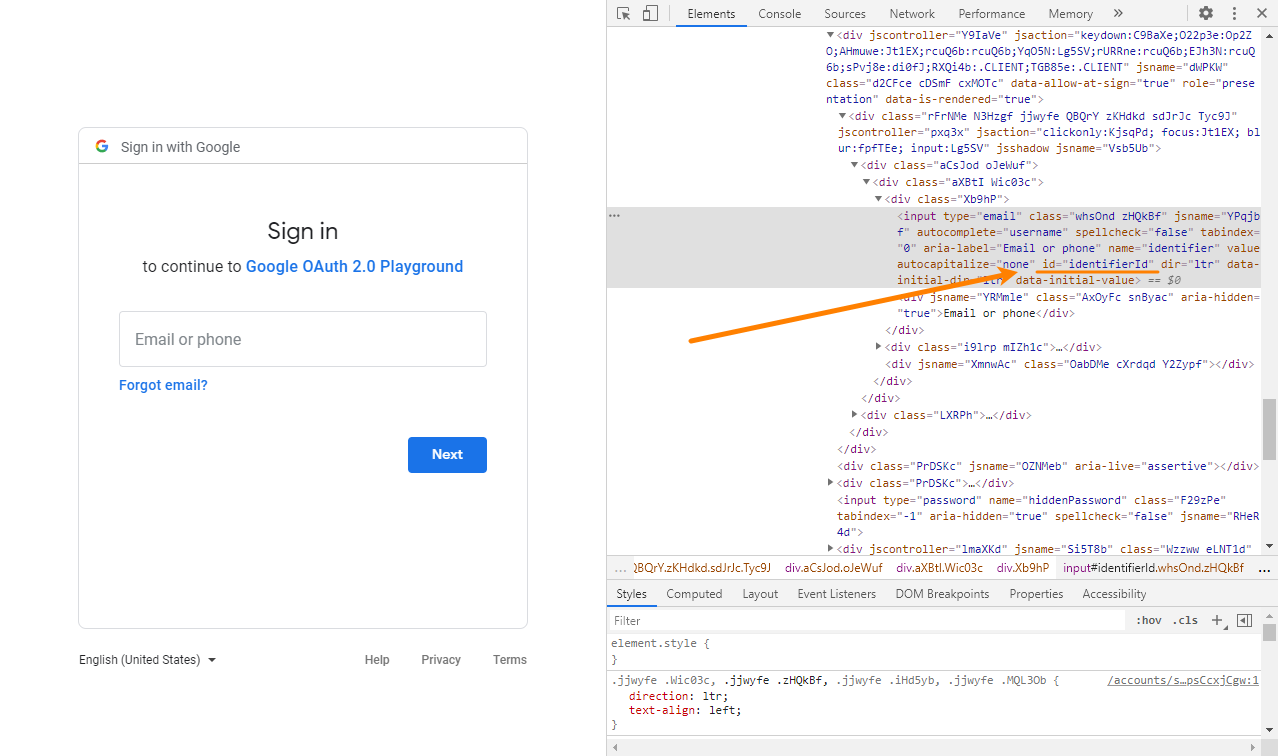Click the computed styles sidebar toggle icon

tap(1244, 620)
